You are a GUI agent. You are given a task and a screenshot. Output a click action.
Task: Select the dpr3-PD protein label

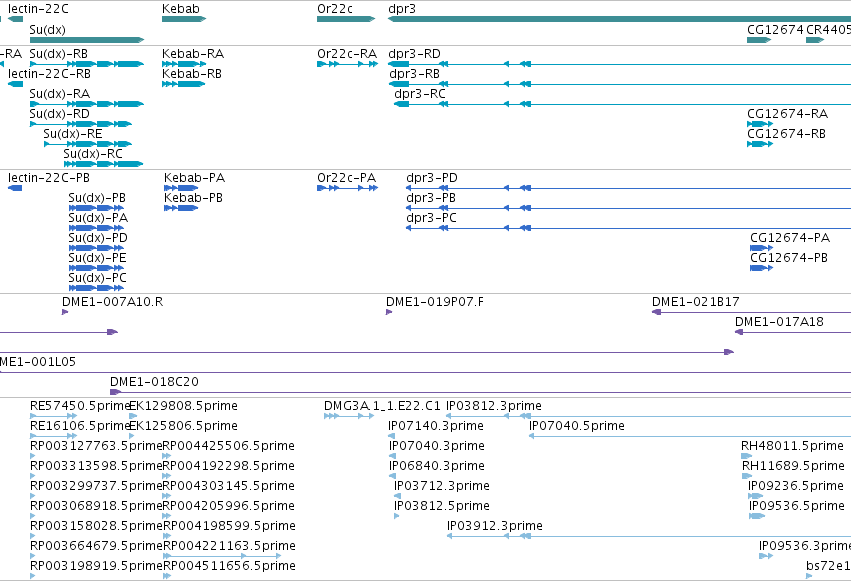click(x=432, y=178)
